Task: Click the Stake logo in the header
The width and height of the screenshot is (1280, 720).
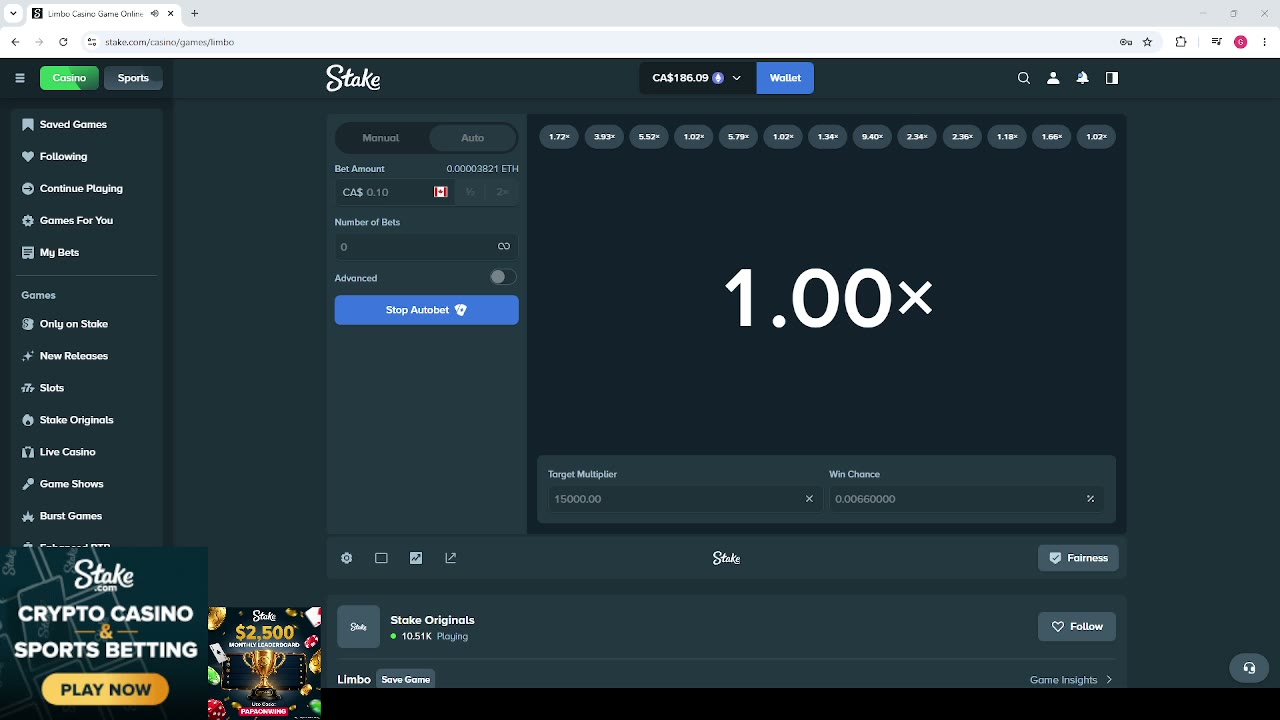Action: pyautogui.click(x=353, y=78)
